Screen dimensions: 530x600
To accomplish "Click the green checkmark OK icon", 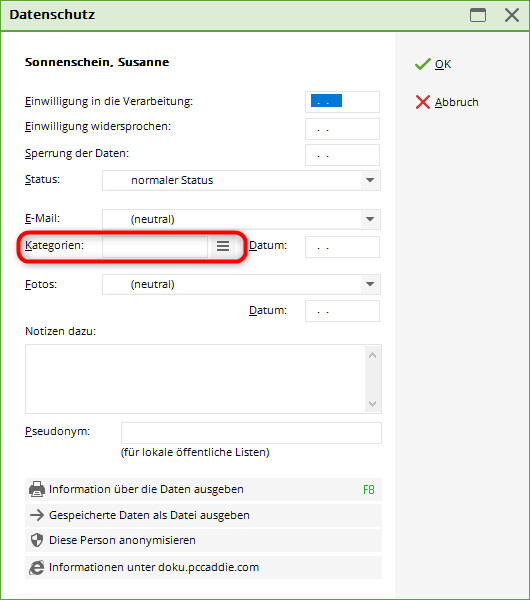I will tap(423, 64).
